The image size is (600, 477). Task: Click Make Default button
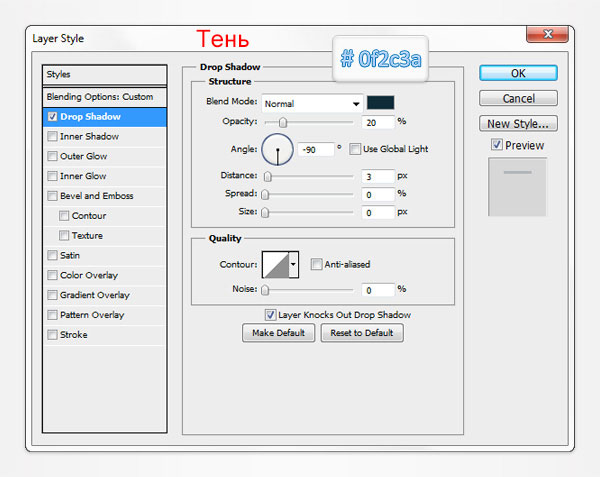[279, 333]
